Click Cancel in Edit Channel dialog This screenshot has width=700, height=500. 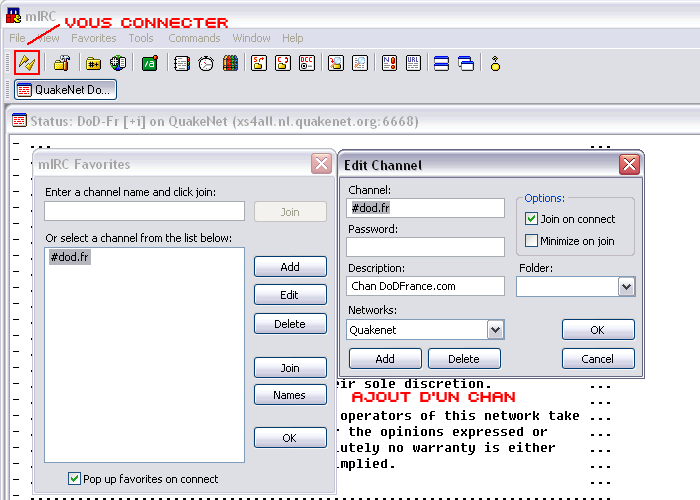pos(598,358)
